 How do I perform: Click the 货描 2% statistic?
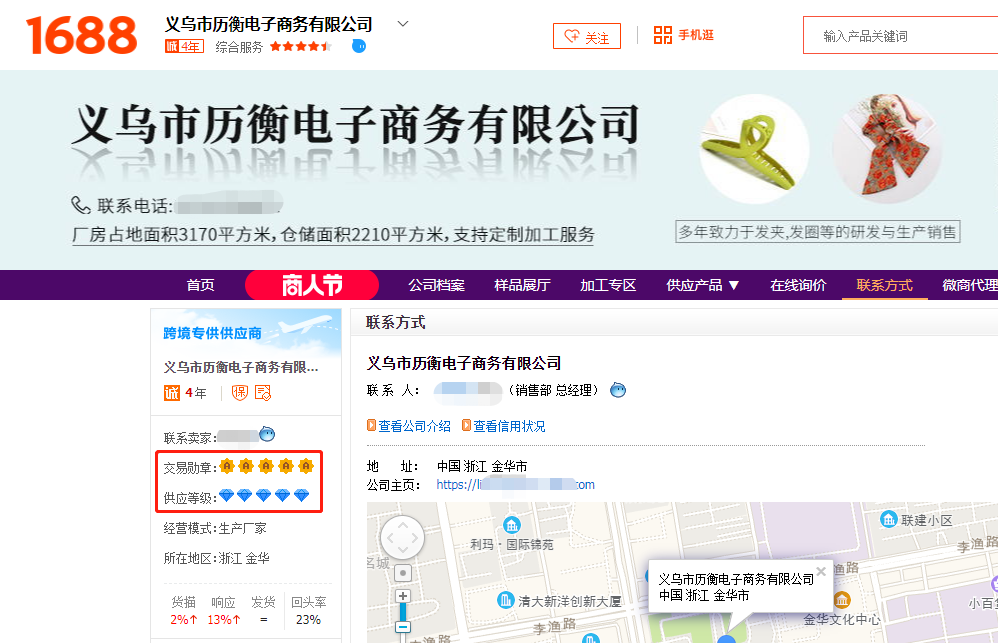pyautogui.click(x=184, y=611)
